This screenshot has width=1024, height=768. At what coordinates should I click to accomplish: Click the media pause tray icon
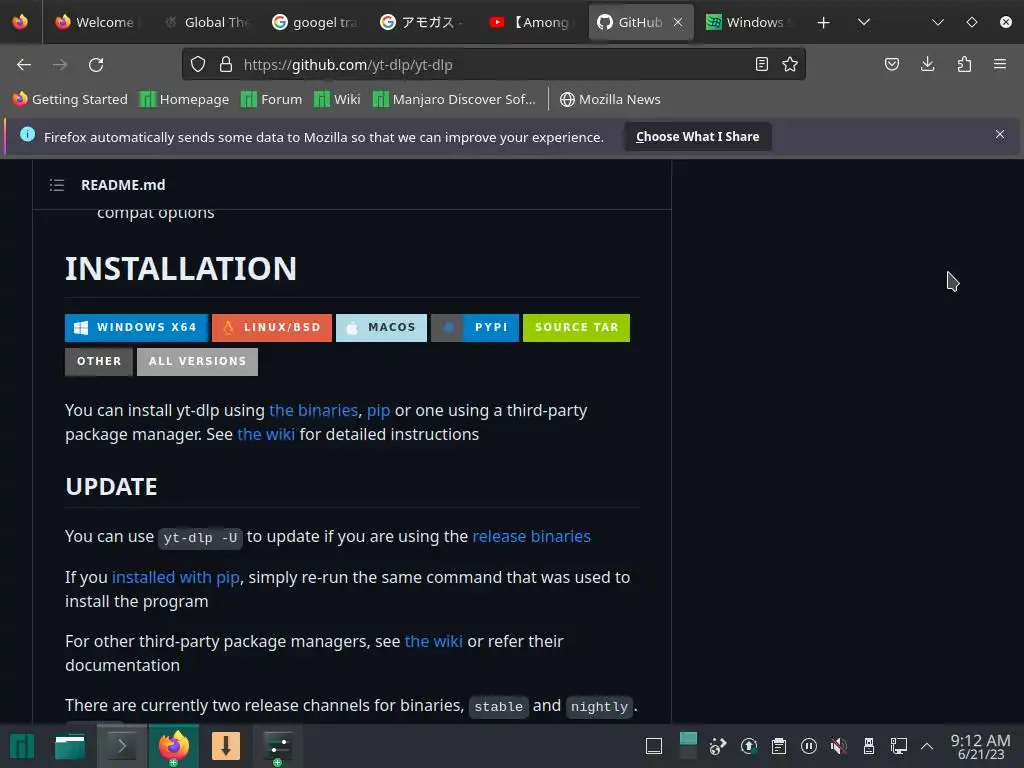click(x=808, y=746)
